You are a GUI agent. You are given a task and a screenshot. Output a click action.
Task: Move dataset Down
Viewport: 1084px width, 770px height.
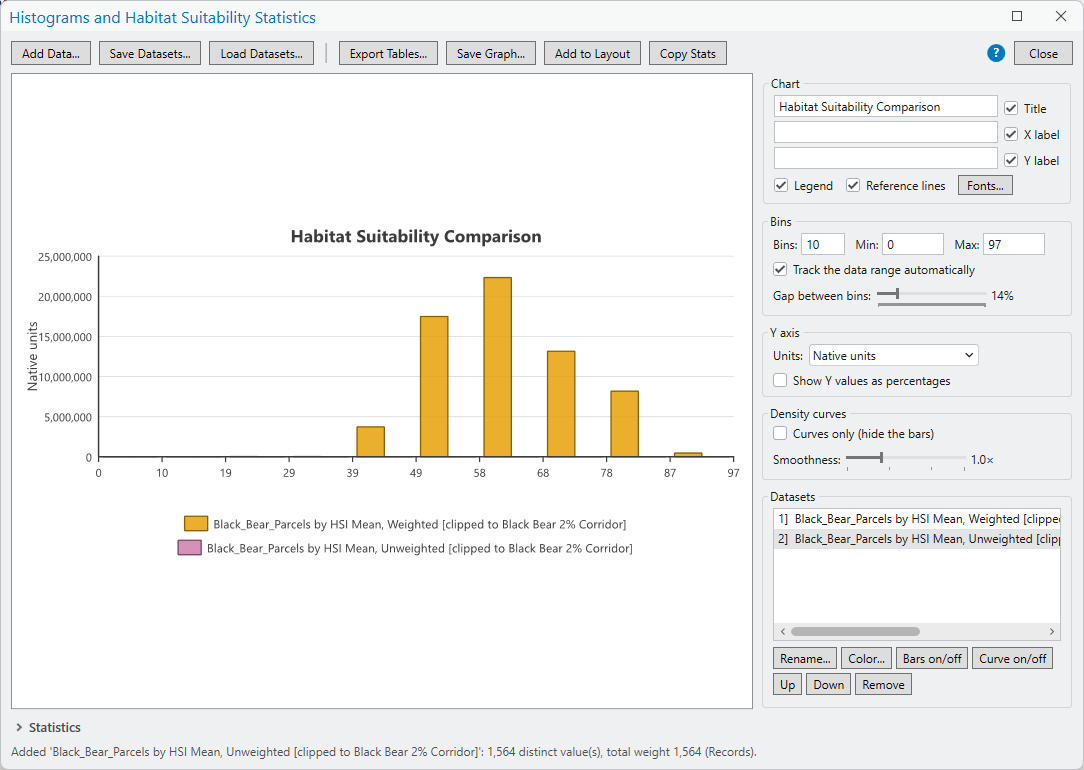828,684
